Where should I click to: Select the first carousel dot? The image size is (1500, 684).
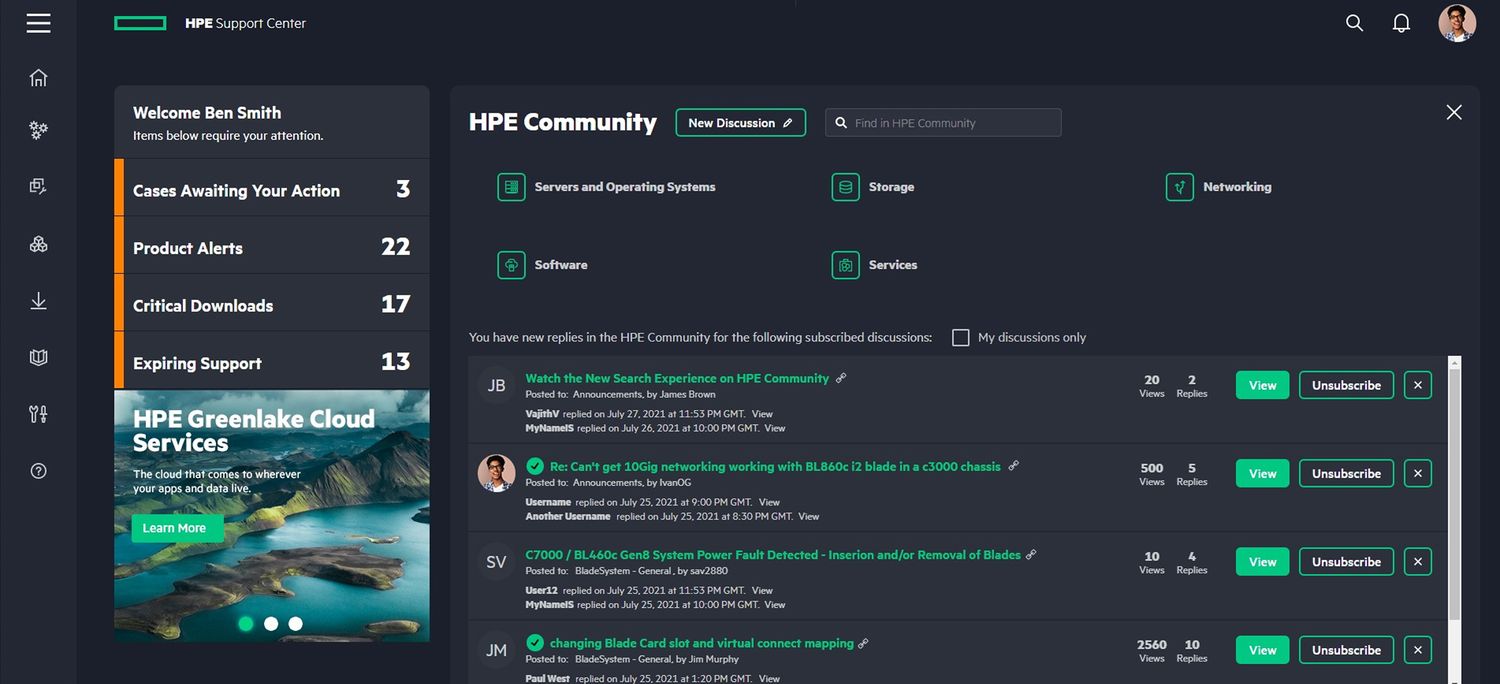tap(246, 623)
